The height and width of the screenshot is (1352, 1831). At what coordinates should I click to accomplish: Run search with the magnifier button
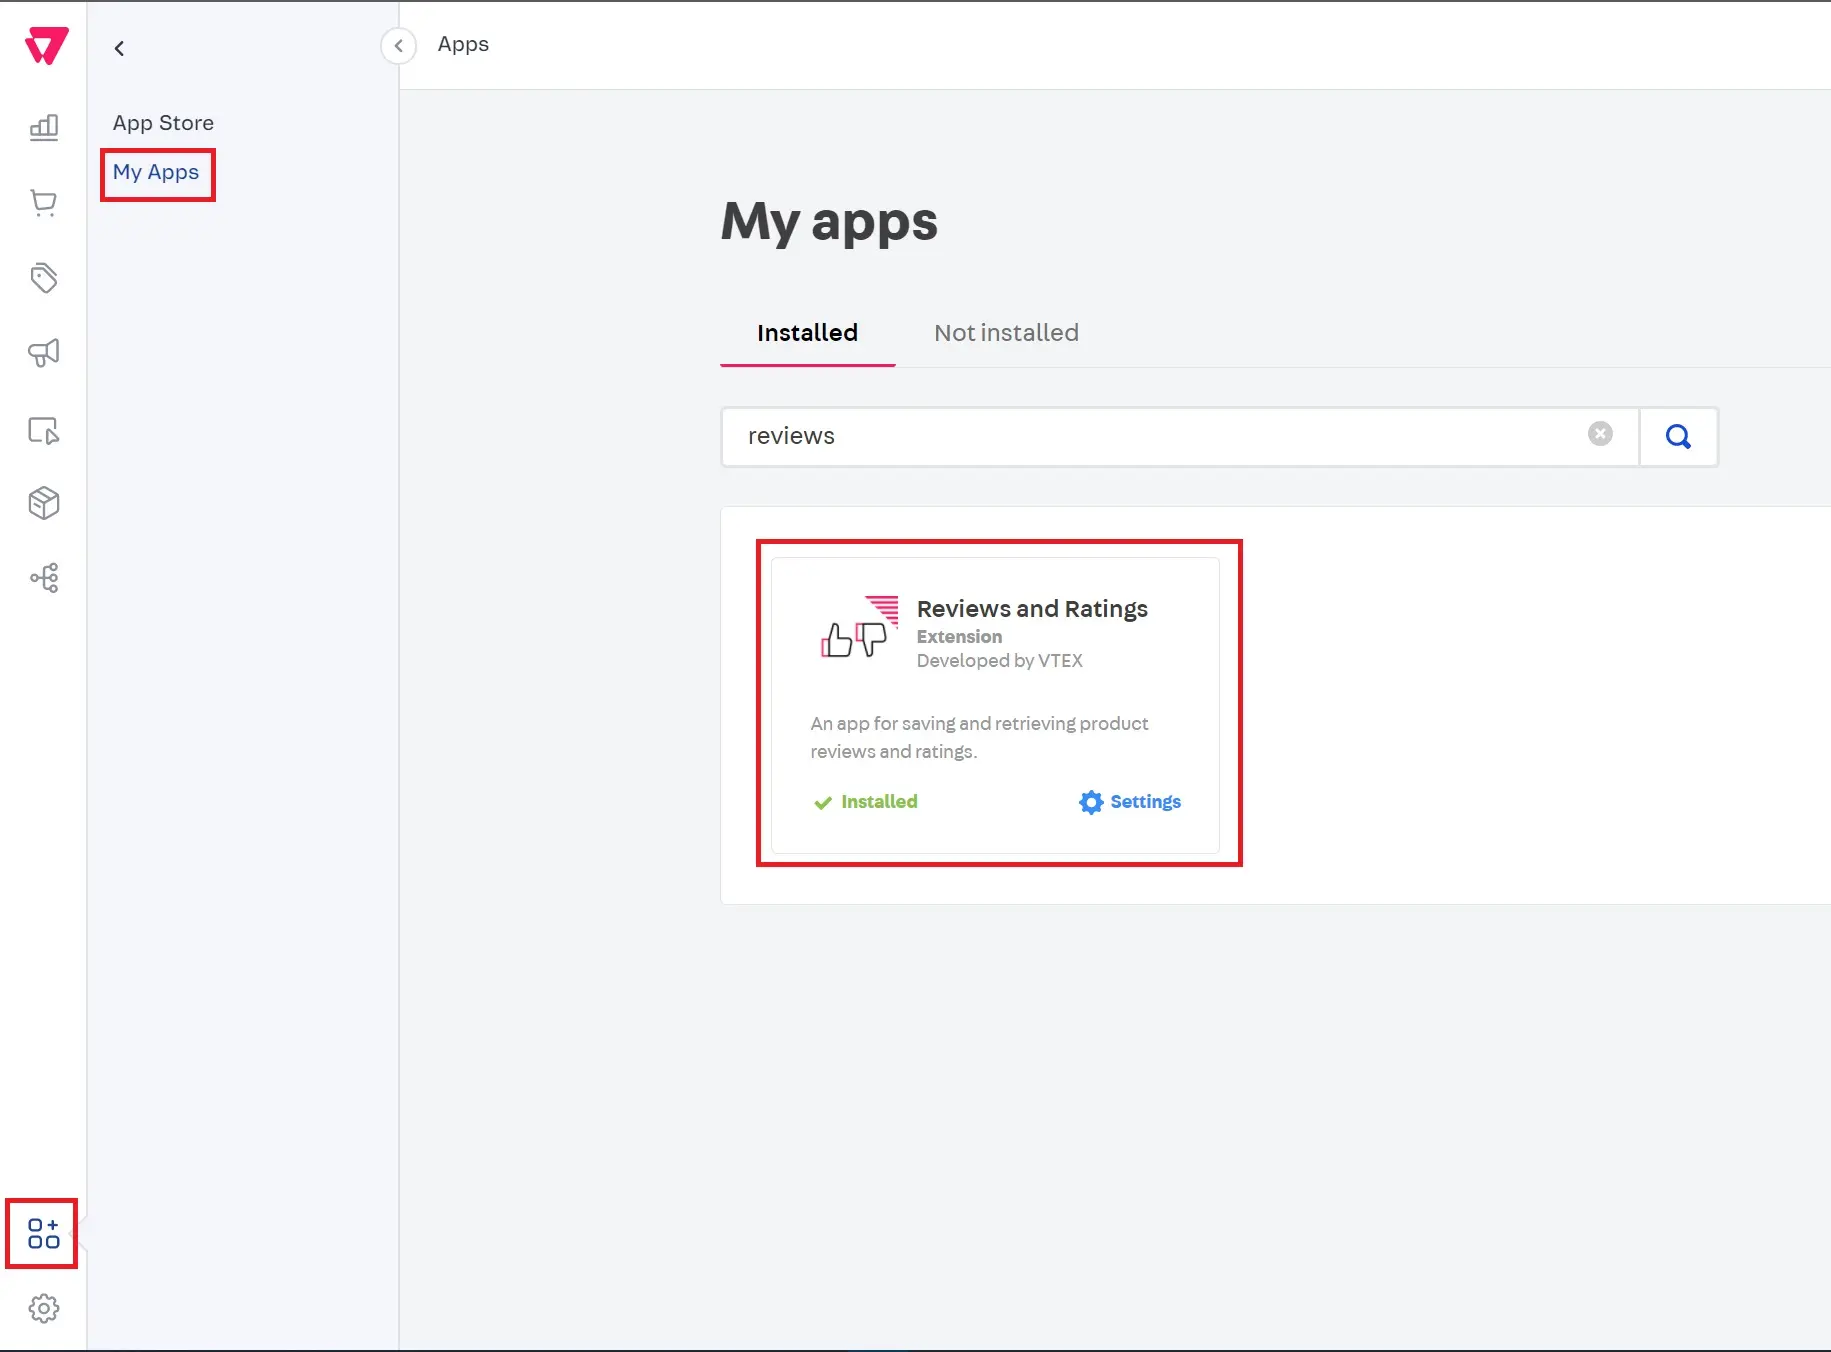coord(1678,436)
